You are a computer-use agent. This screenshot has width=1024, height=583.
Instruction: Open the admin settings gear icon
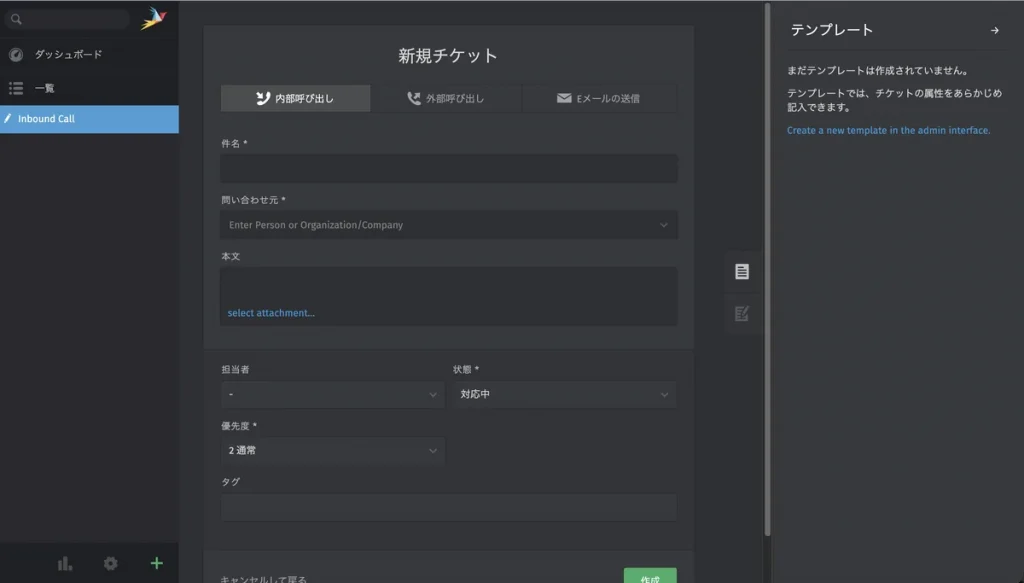pyautogui.click(x=110, y=563)
